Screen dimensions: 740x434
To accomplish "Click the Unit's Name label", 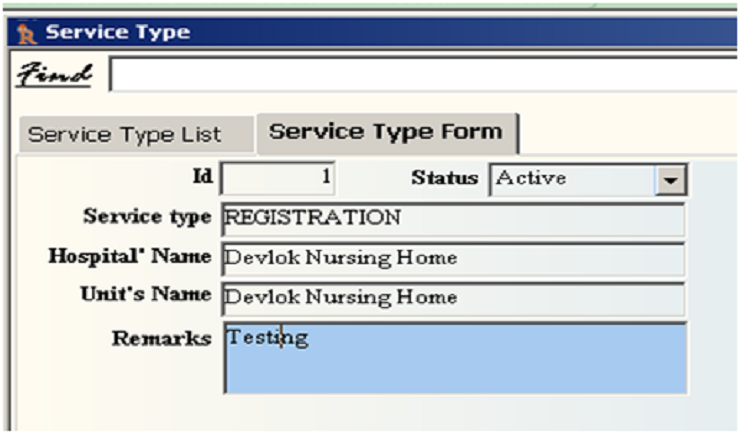I will (x=145, y=295).
